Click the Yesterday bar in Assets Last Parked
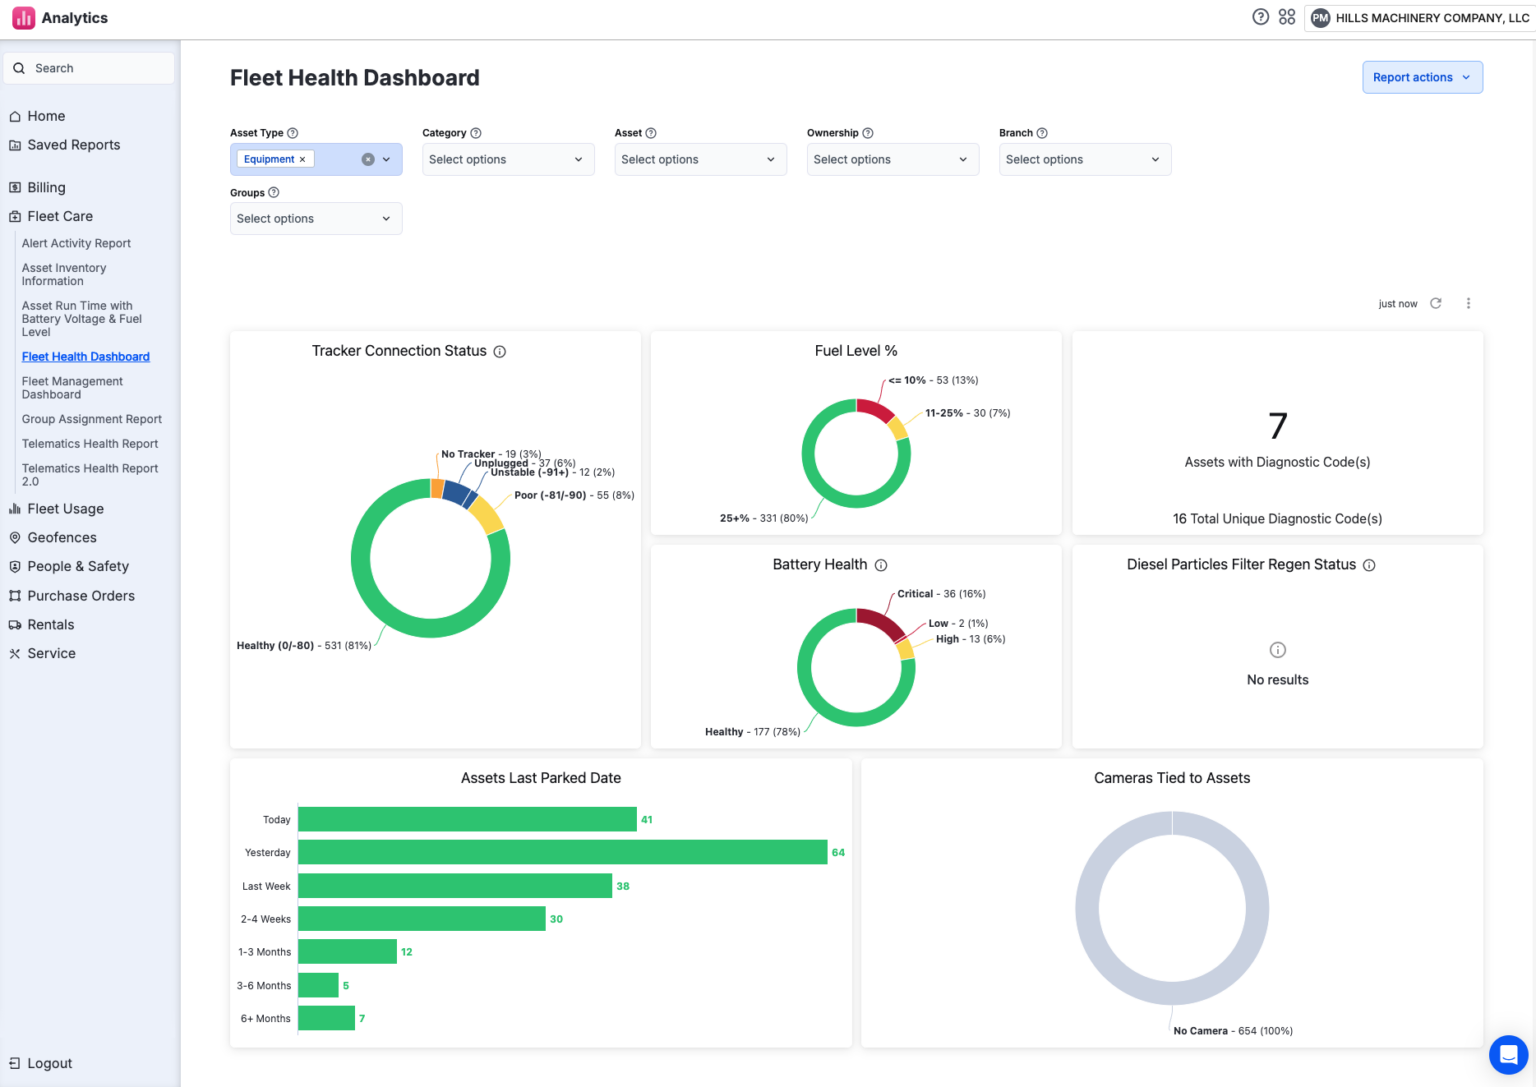This screenshot has width=1536, height=1087. click(562, 852)
